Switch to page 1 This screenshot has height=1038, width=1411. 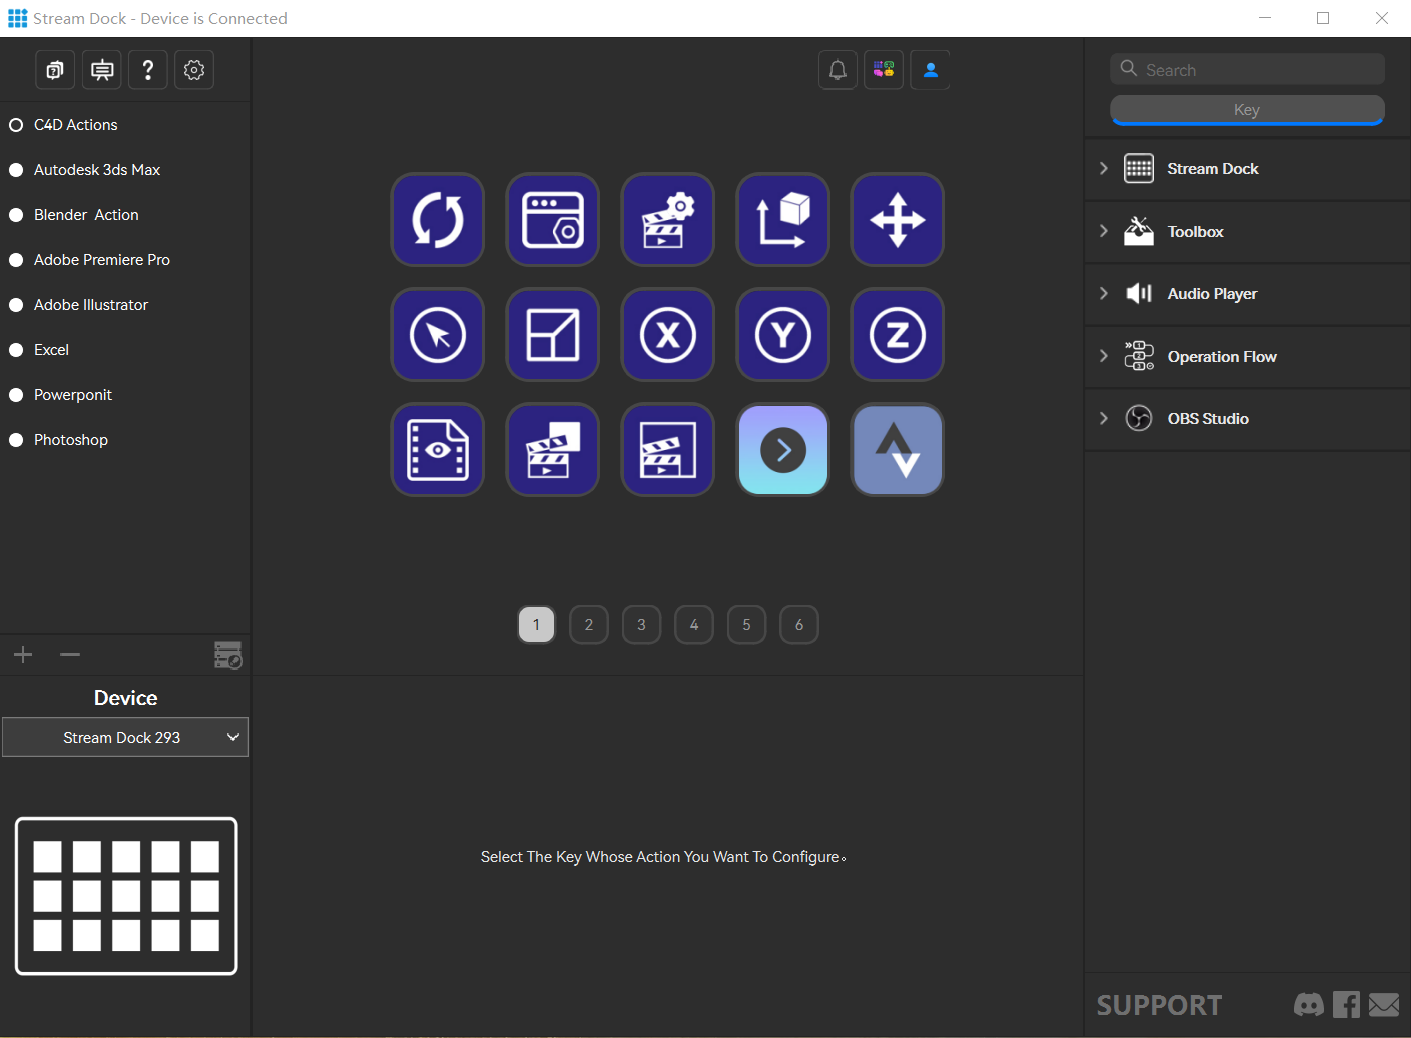[x=536, y=625]
